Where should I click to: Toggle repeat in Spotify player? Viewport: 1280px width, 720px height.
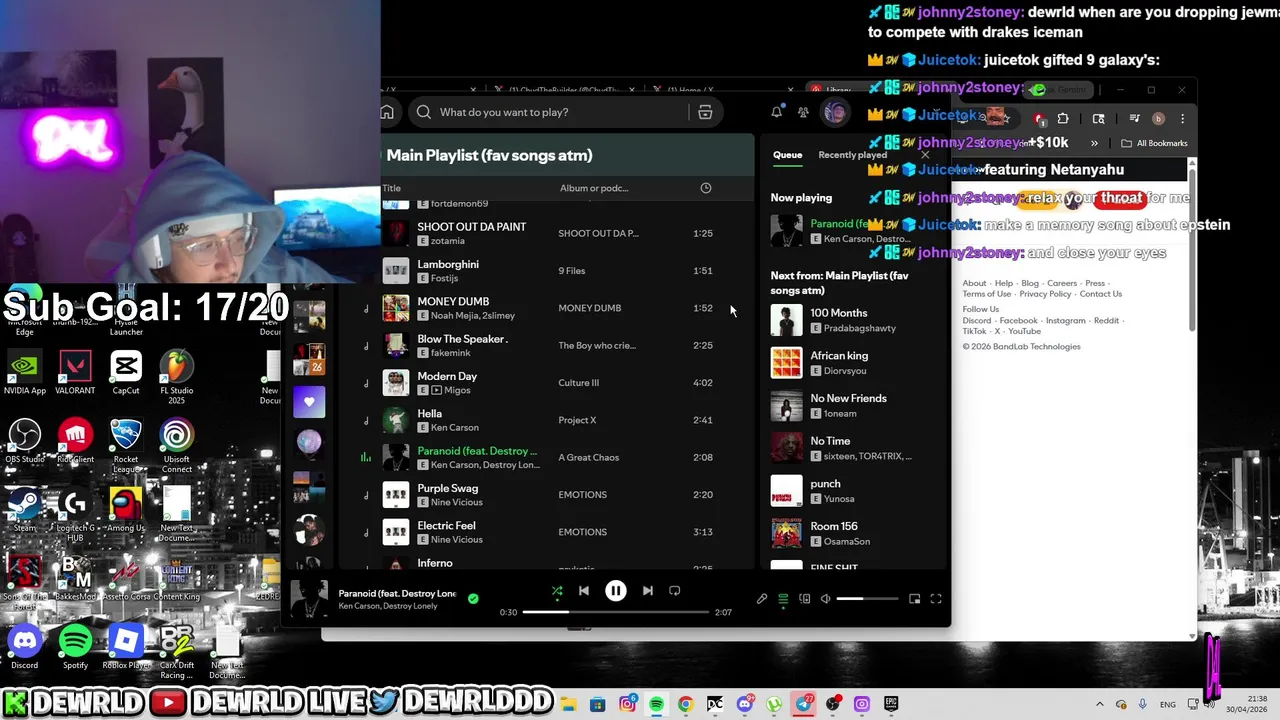[674, 591]
